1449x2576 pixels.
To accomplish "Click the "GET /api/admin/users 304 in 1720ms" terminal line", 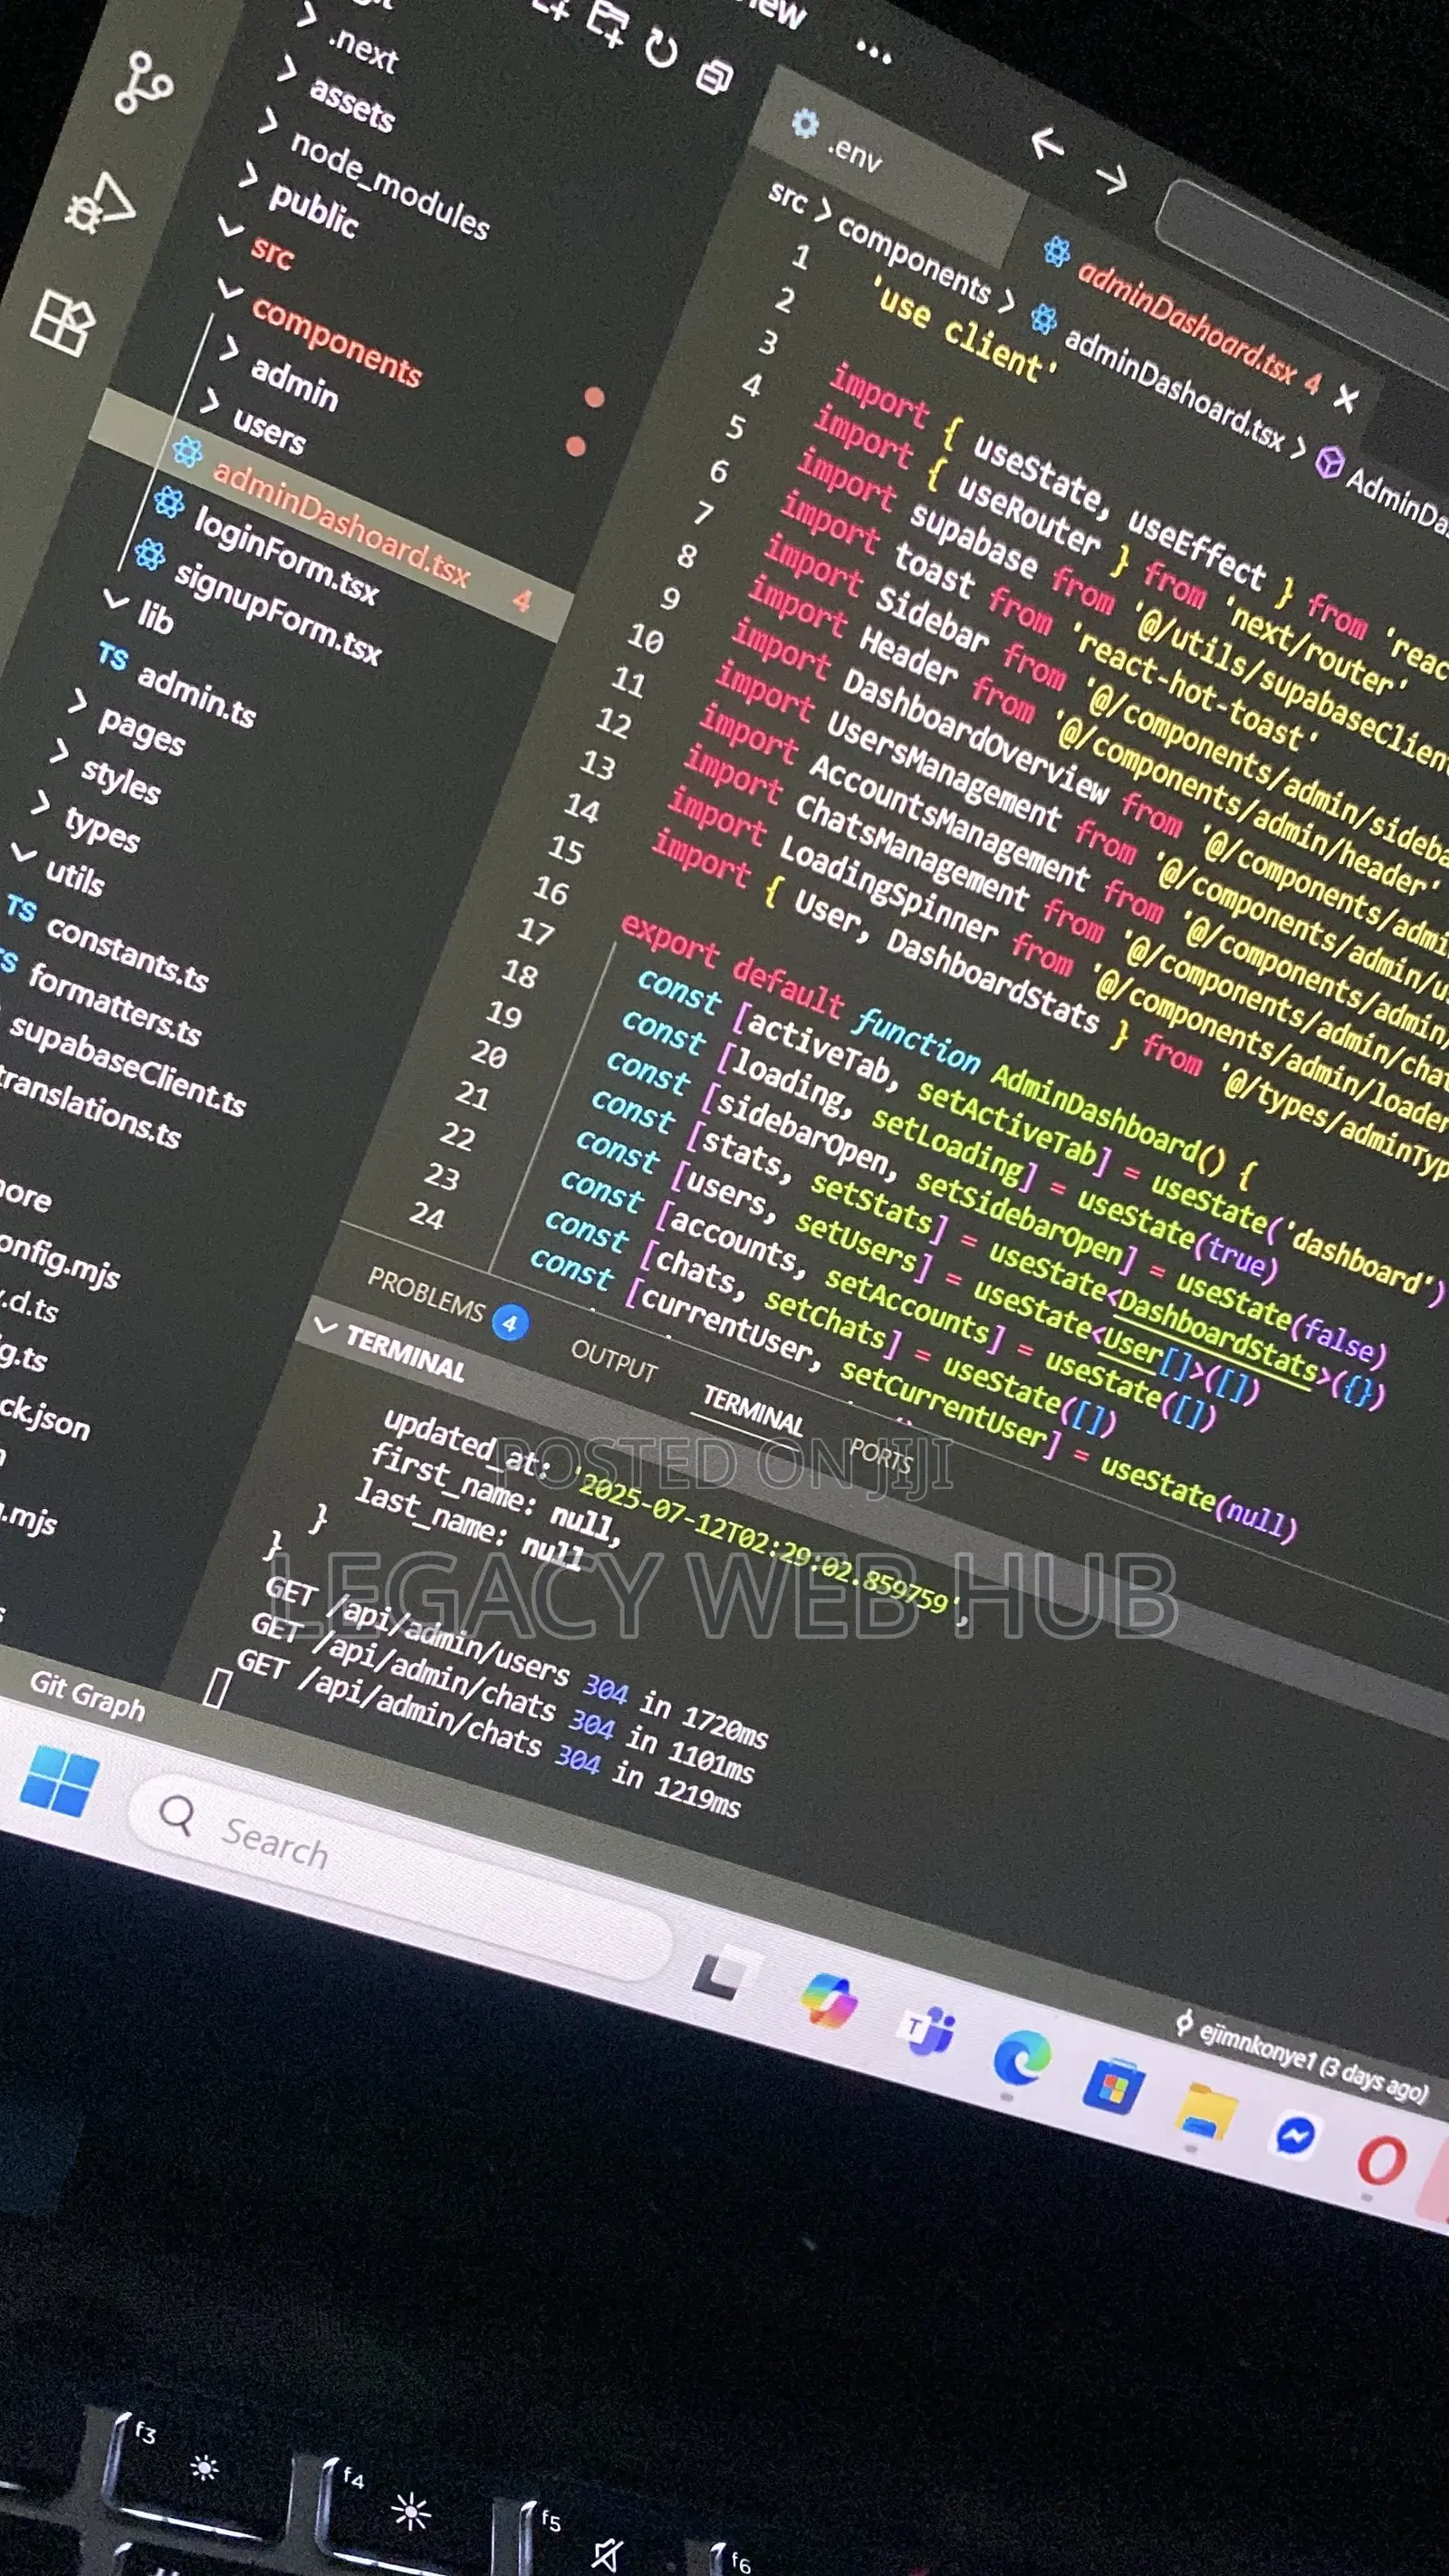I will pos(515,1660).
